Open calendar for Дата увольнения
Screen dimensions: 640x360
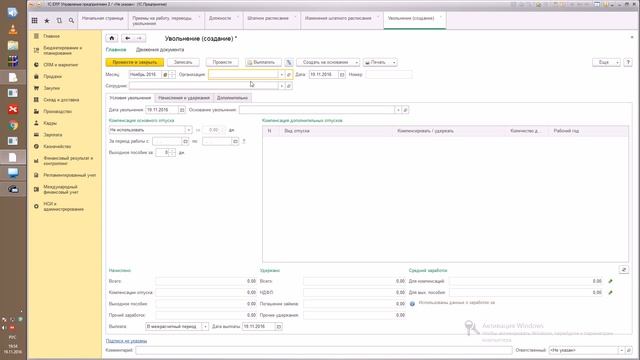182,110
